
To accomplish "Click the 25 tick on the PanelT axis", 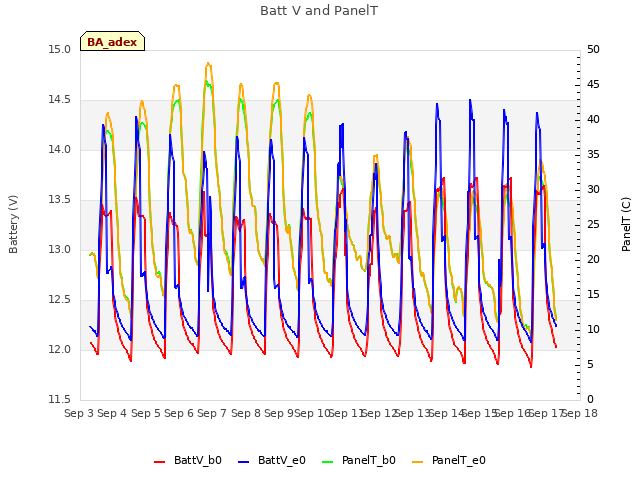I will (593, 224).
